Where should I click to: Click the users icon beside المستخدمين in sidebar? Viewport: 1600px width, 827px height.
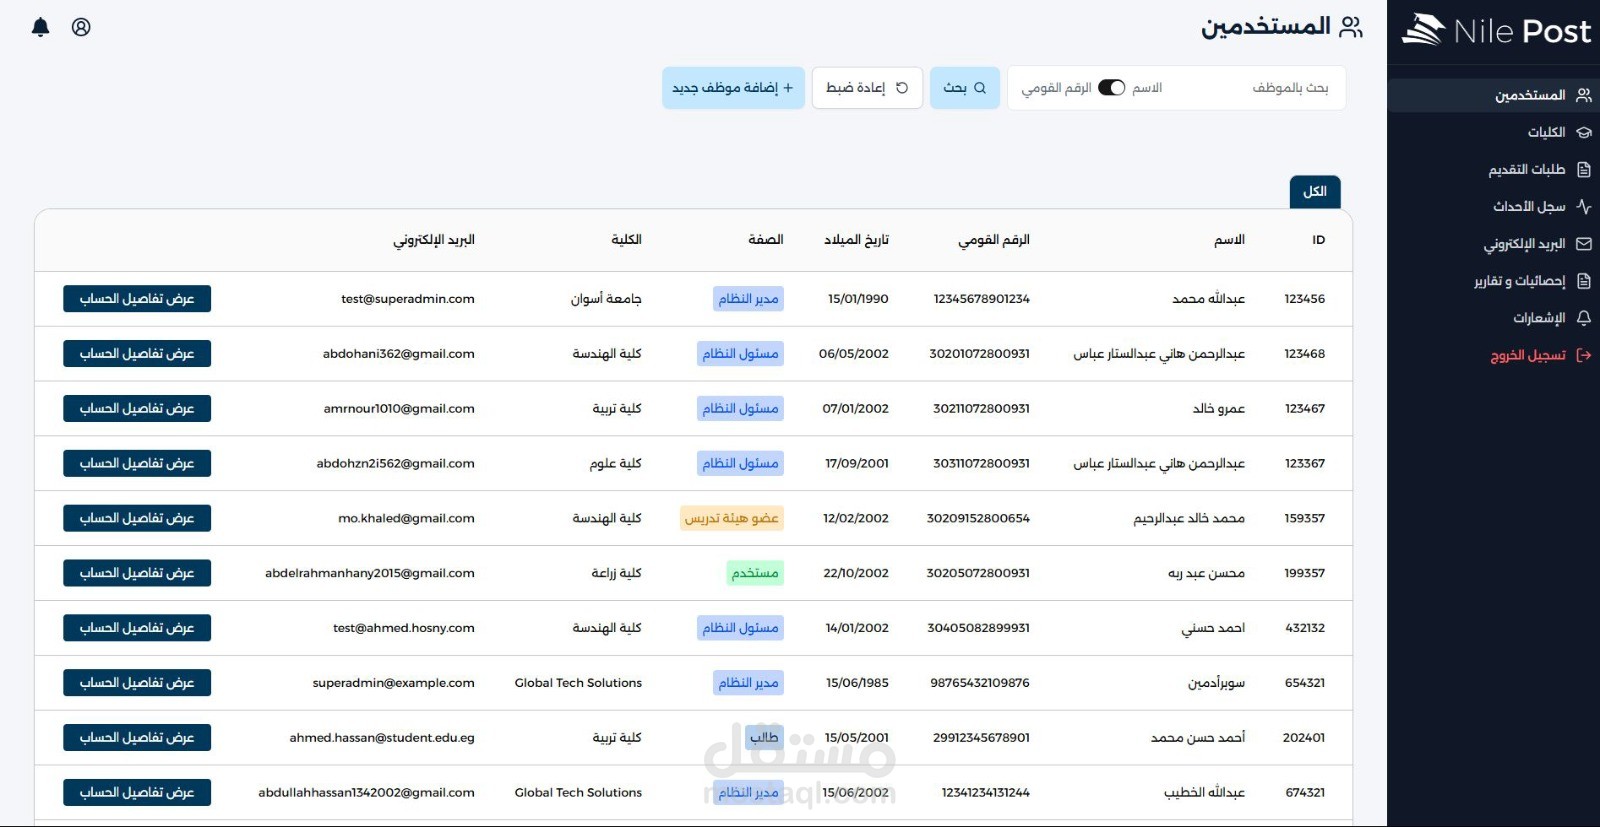pos(1584,95)
